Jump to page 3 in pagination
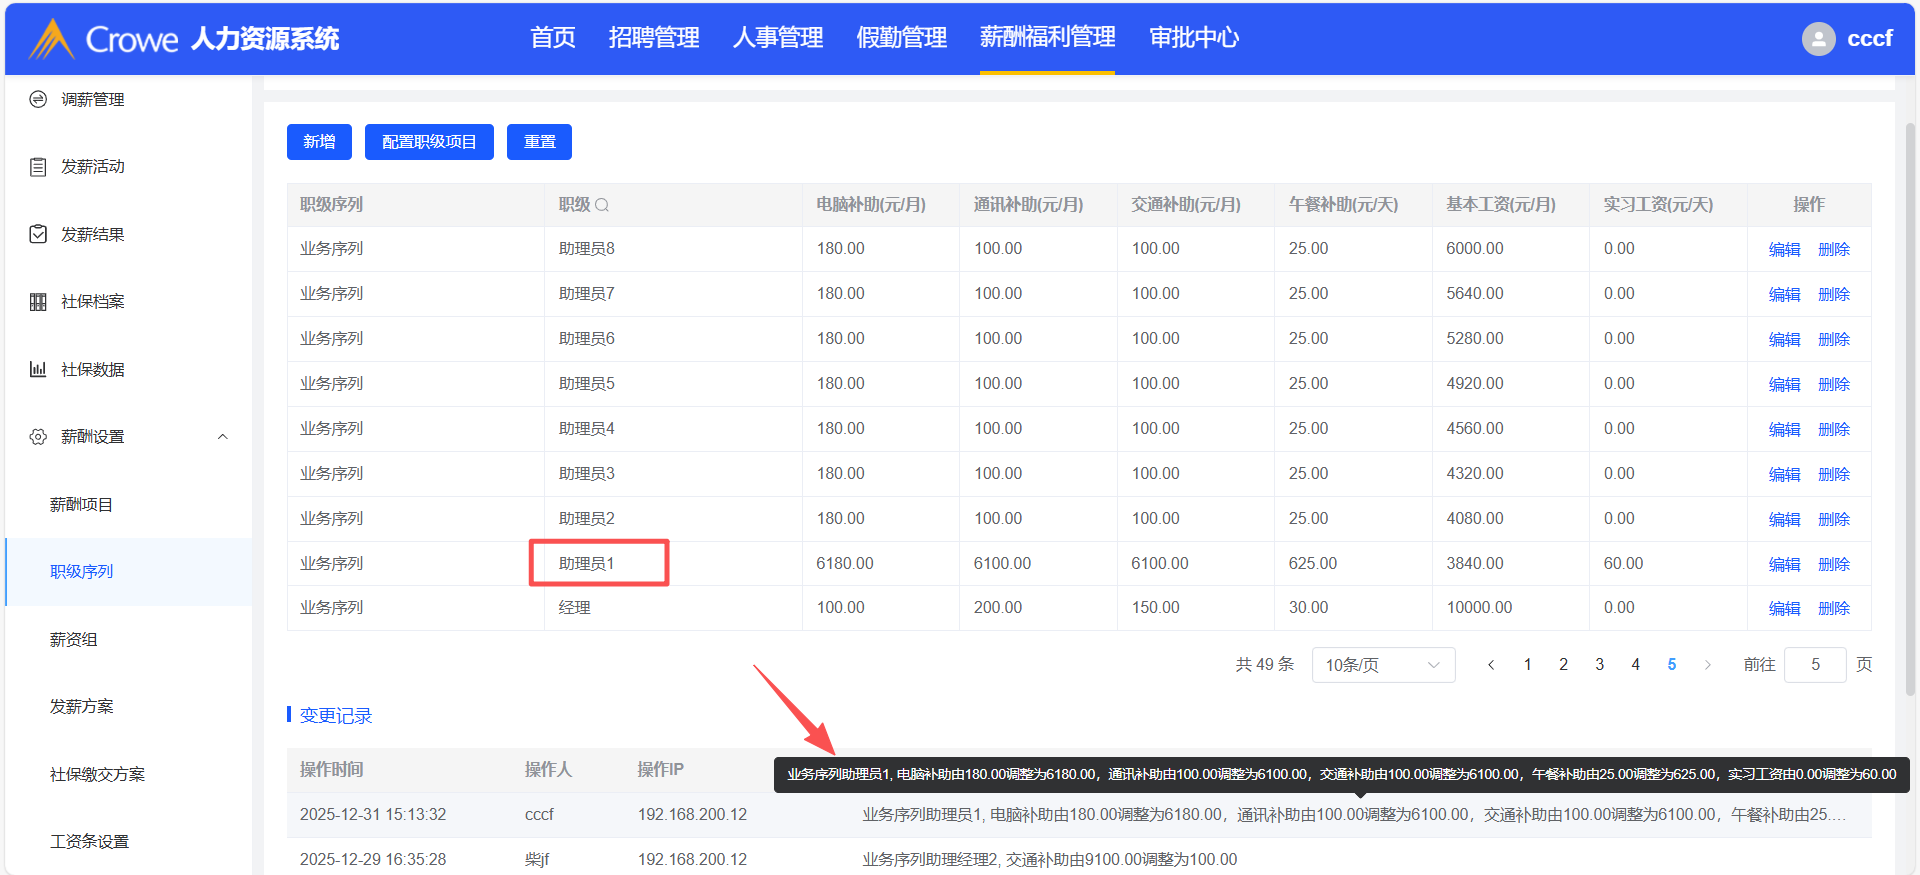The image size is (1920, 875). point(1599,665)
